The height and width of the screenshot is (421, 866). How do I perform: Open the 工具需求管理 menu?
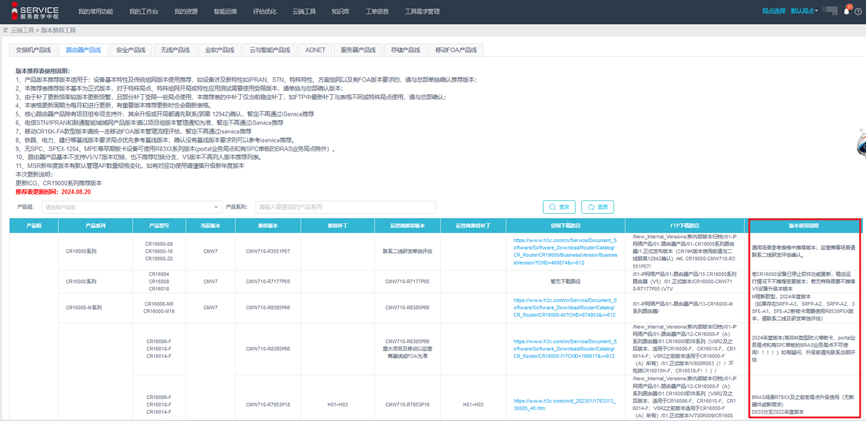click(423, 11)
